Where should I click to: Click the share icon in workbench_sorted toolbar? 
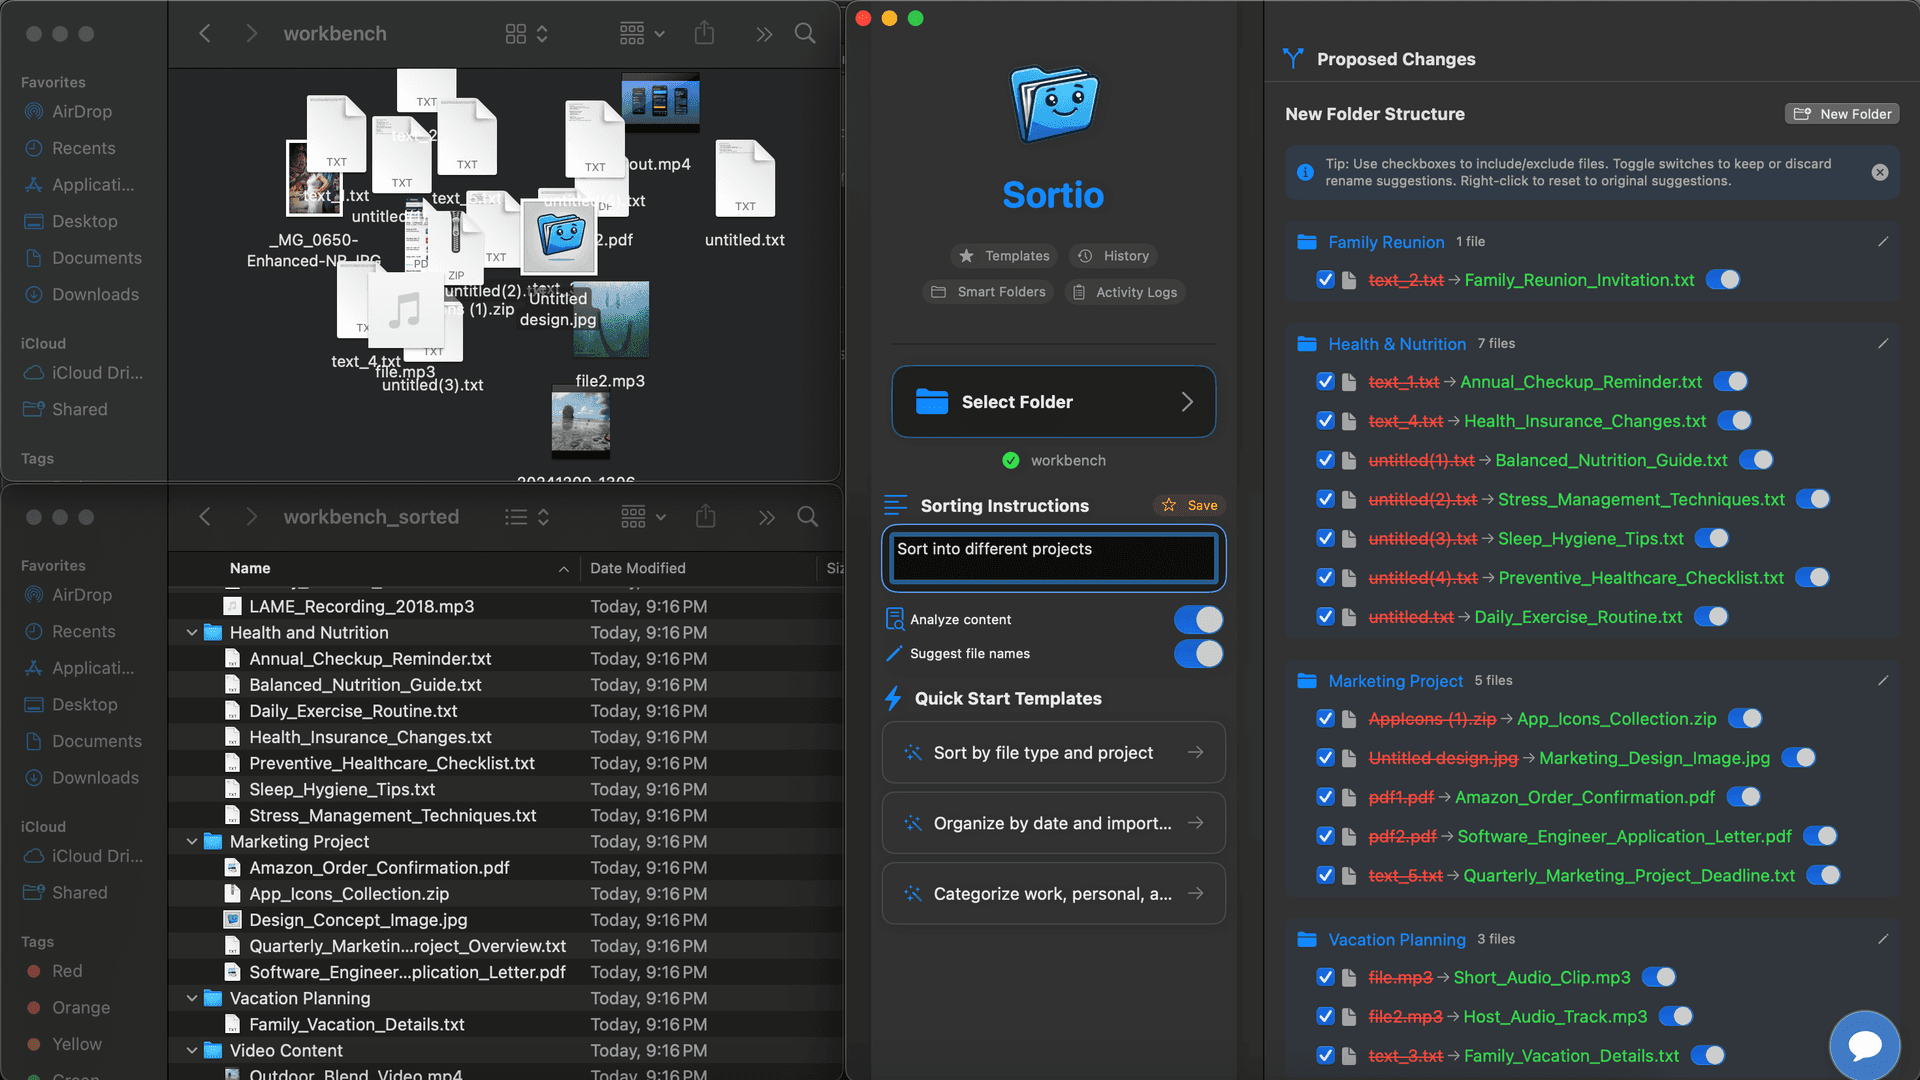click(705, 516)
